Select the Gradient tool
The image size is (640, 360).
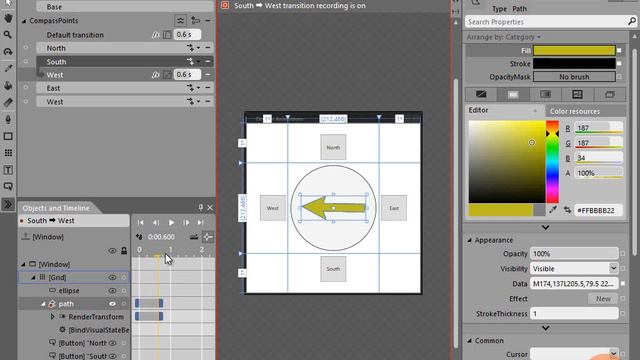coord(8,102)
